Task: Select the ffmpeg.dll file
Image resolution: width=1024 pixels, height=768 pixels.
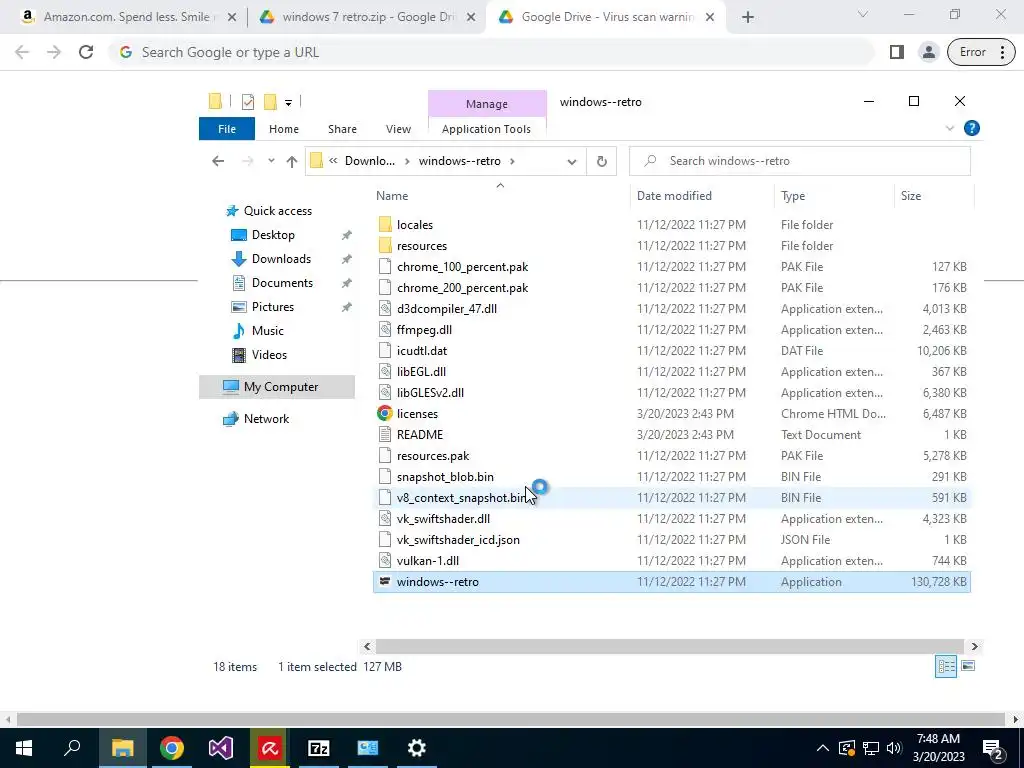Action: (x=671, y=330)
